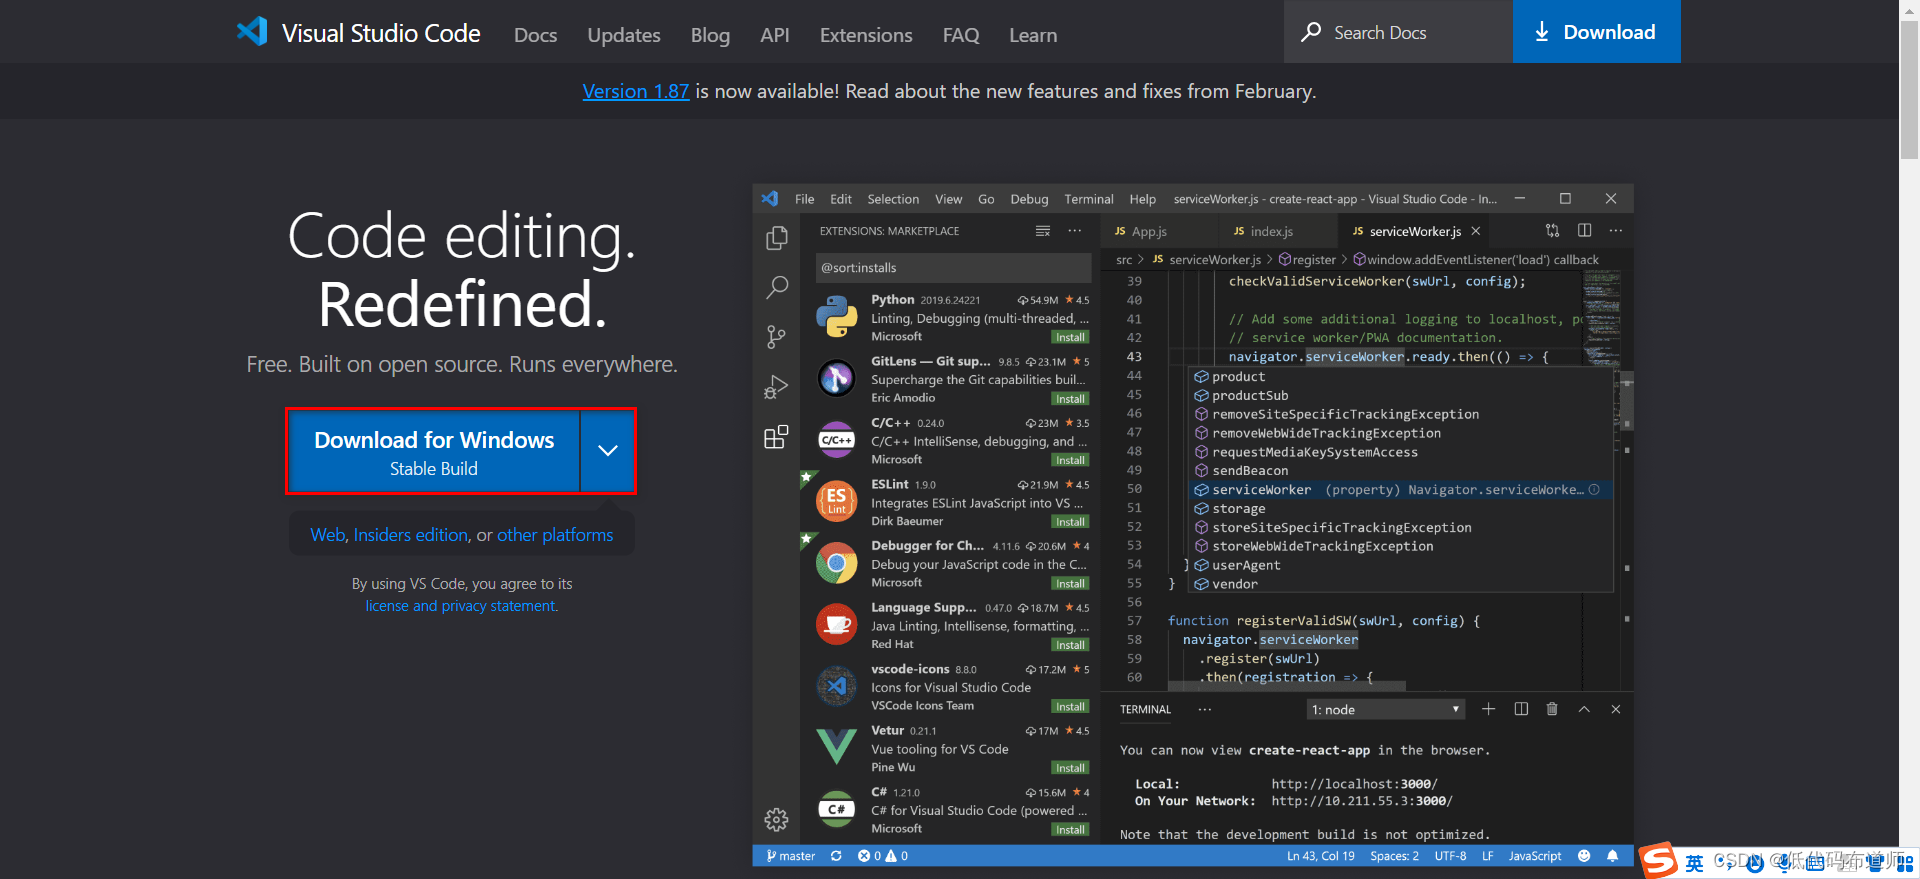This screenshot has width=1920, height=879.
Task: Click the Search Docs field
Action: coord(1398,32)
